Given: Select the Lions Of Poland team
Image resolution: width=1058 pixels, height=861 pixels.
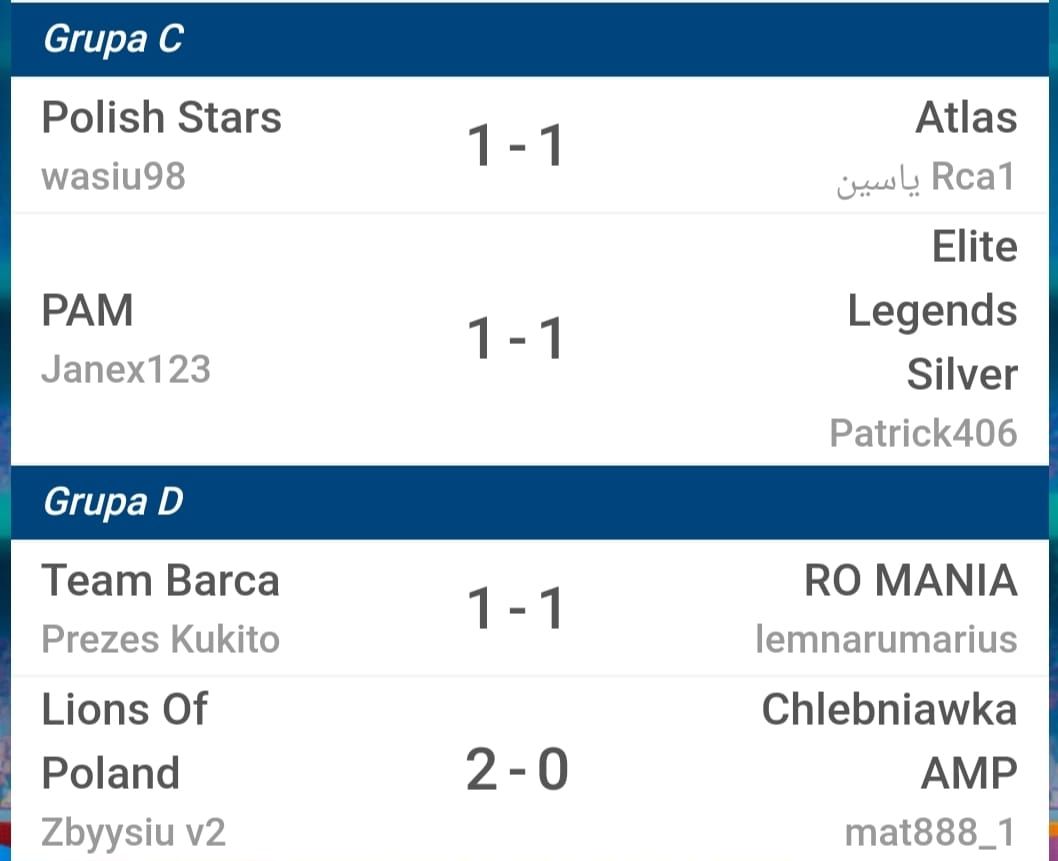Looking at the screenshot, I should pos(125,741).
